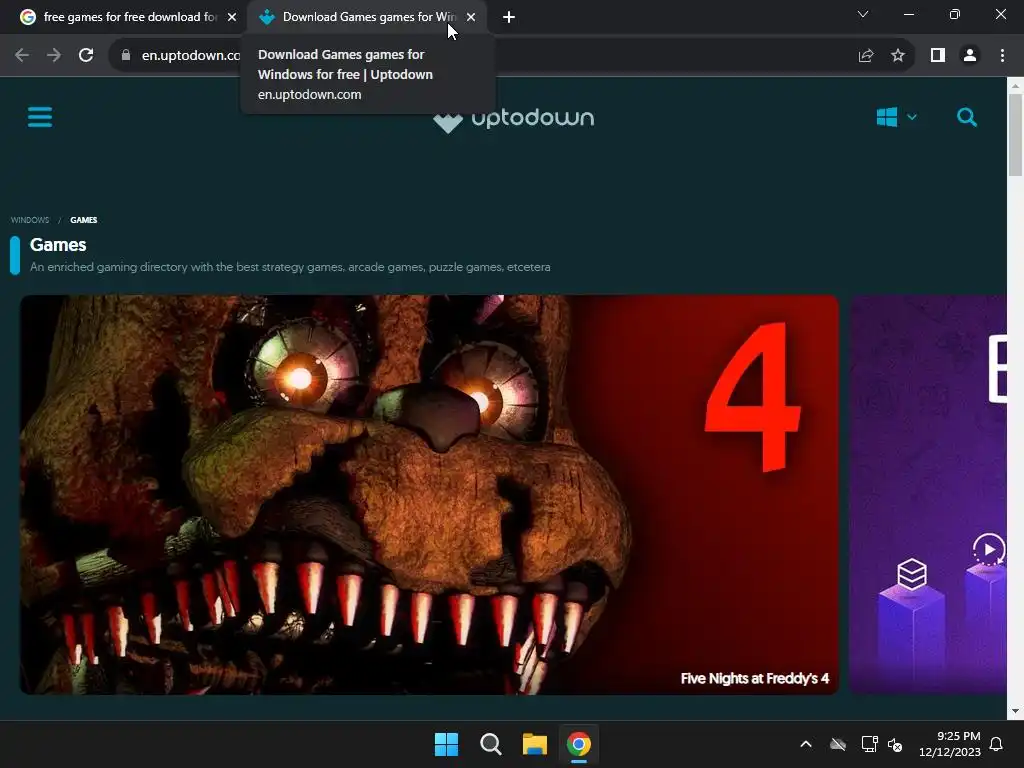Open Five Nights at Freddy's 4 banner
Viewport: 1024px width, 768px height.
[x=429, y=494]
